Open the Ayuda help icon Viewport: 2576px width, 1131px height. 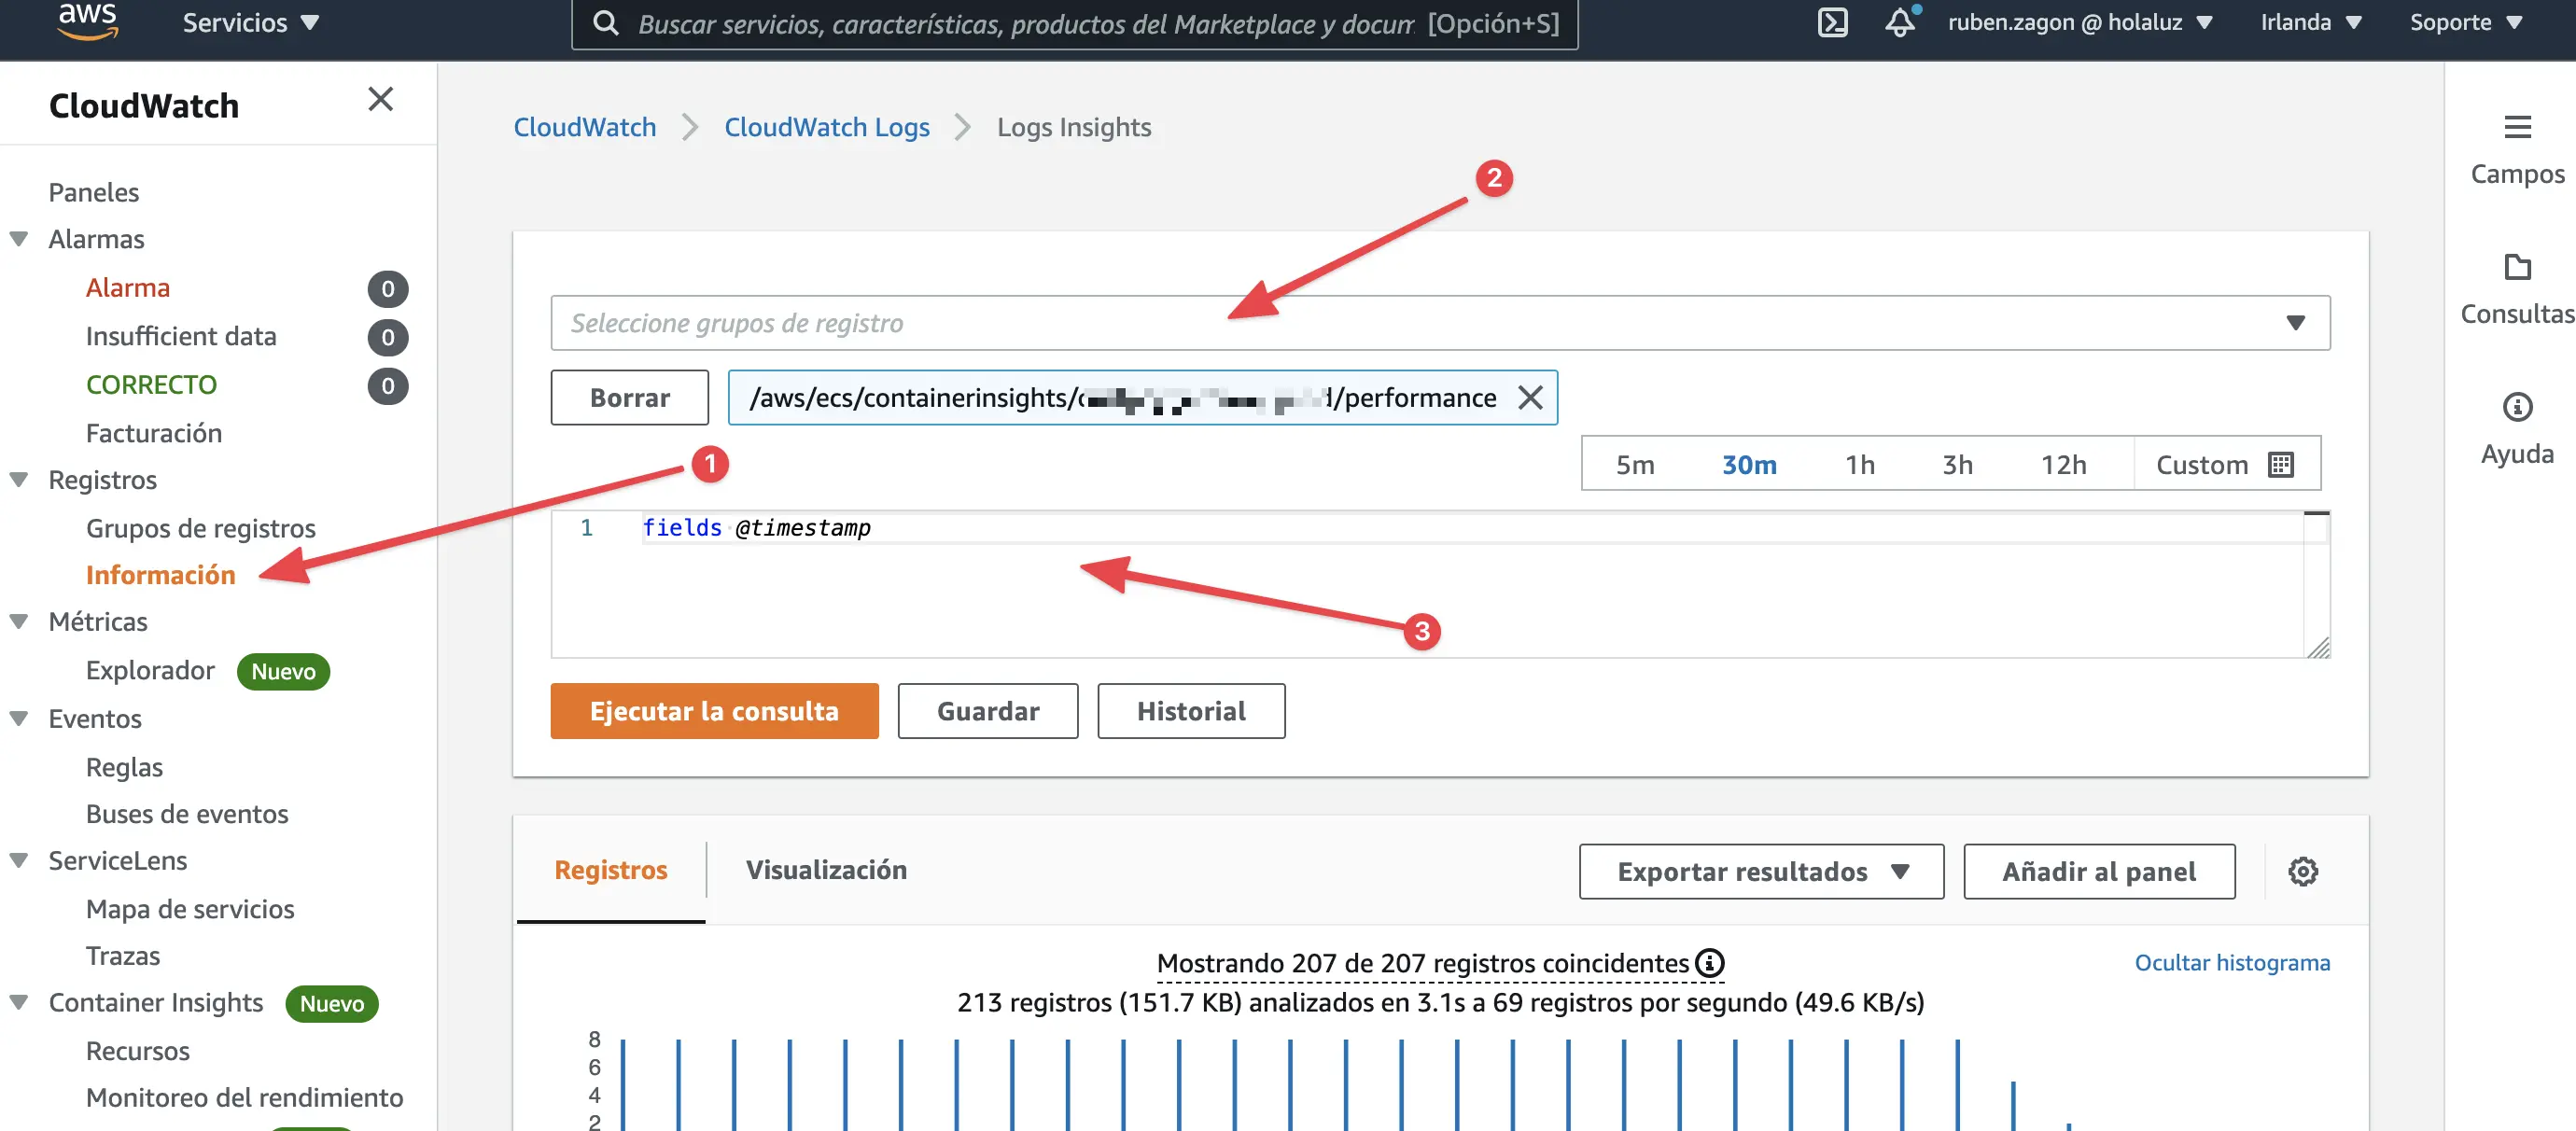point(2517,407)
